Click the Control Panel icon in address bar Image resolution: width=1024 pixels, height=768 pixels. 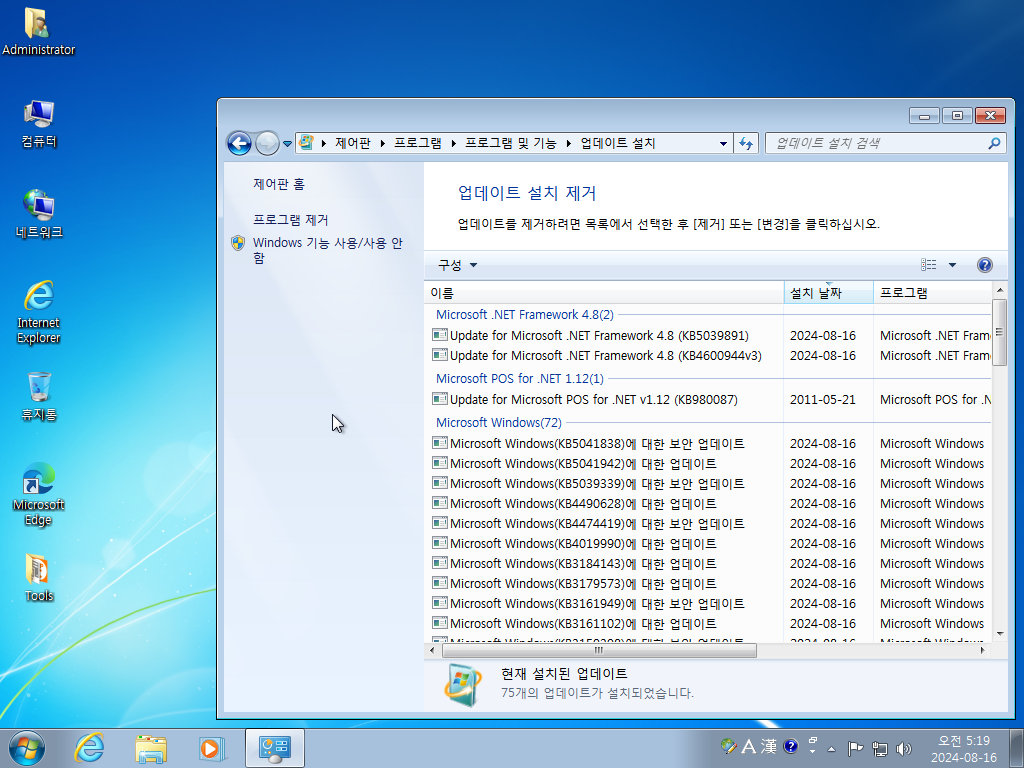[x=306, y=142]
